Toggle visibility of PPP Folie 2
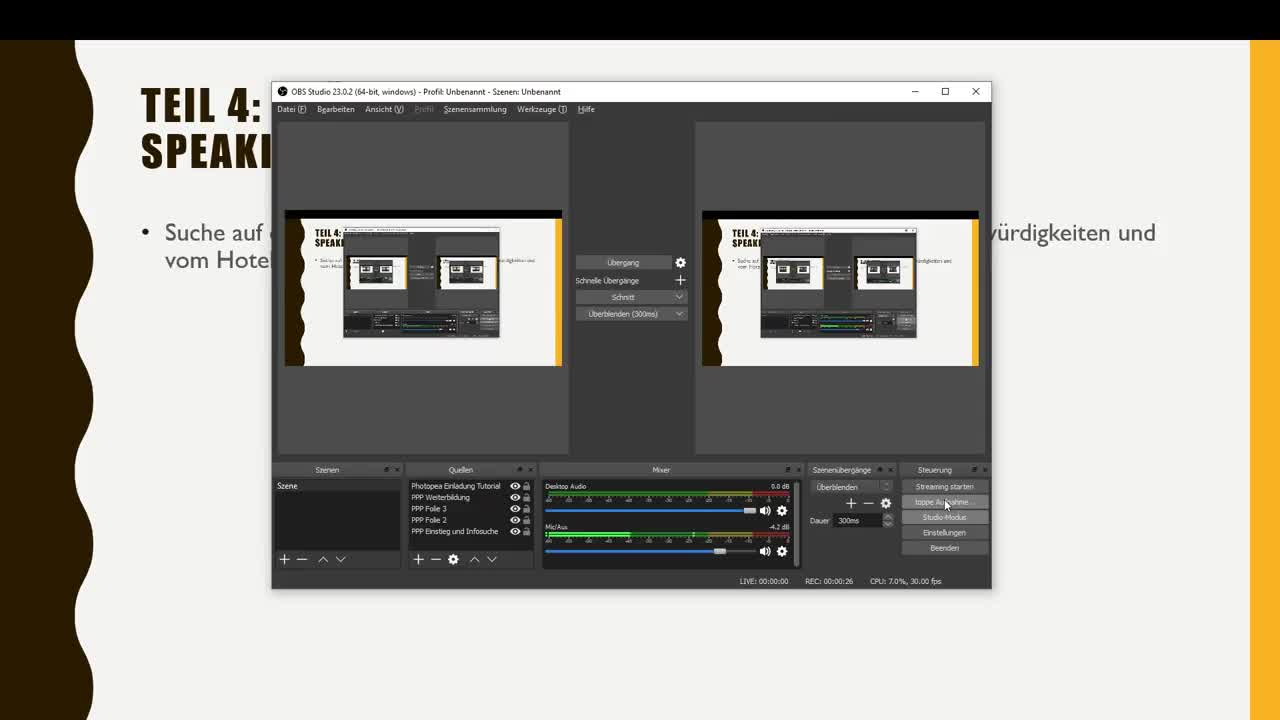Viewport: 1280px width, 720px height. click(515, 520)
